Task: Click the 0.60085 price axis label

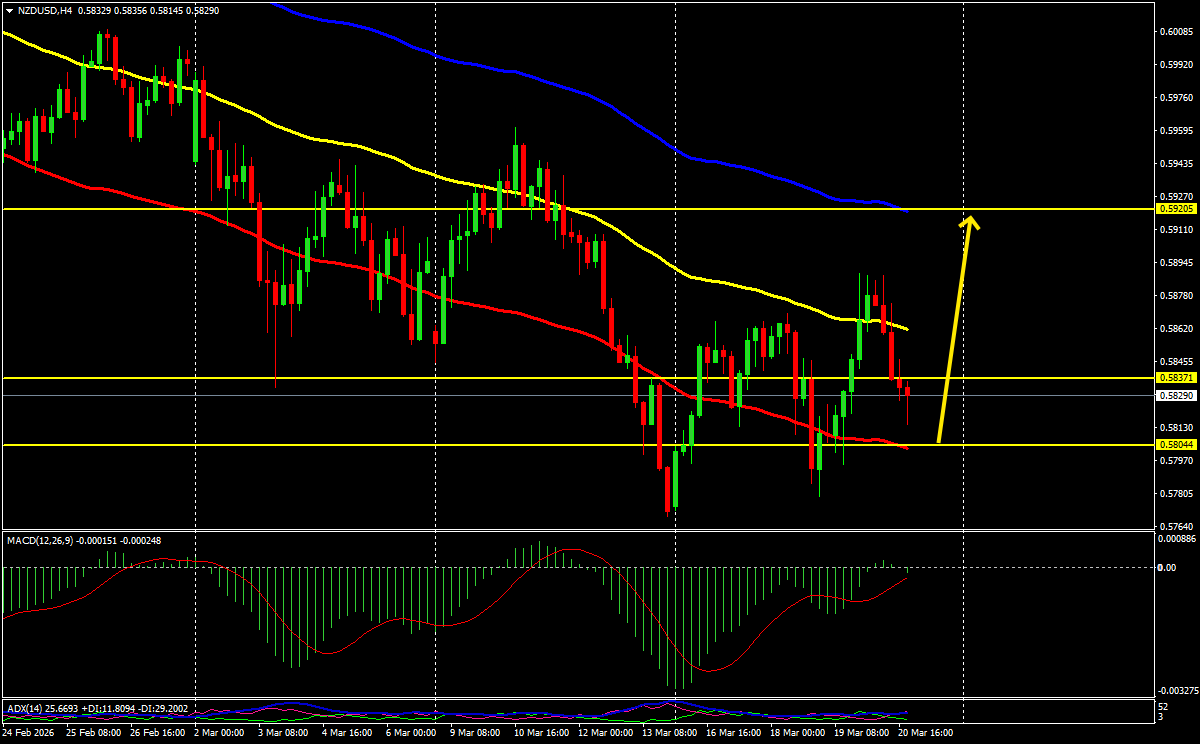Action: pyautogui.click(x=1176, y=32)
